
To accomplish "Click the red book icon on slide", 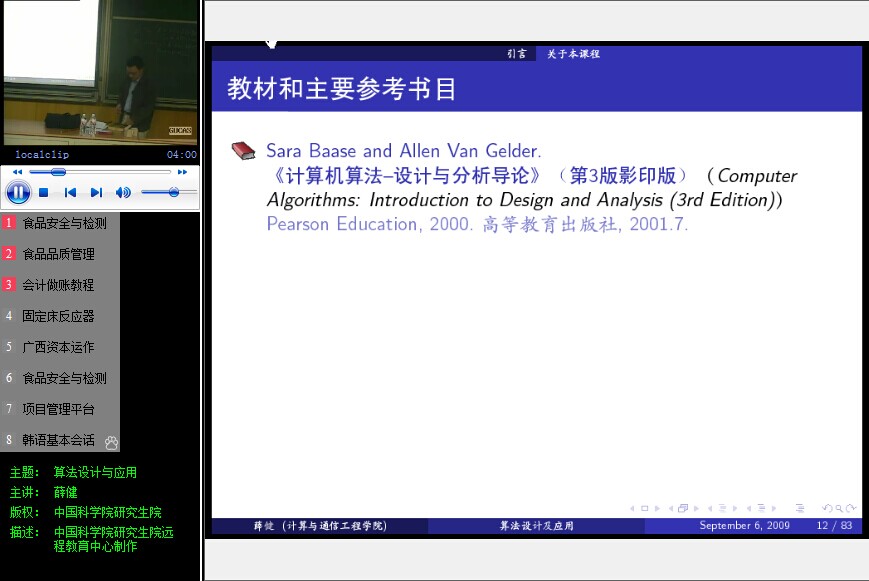I will (243, 150).
